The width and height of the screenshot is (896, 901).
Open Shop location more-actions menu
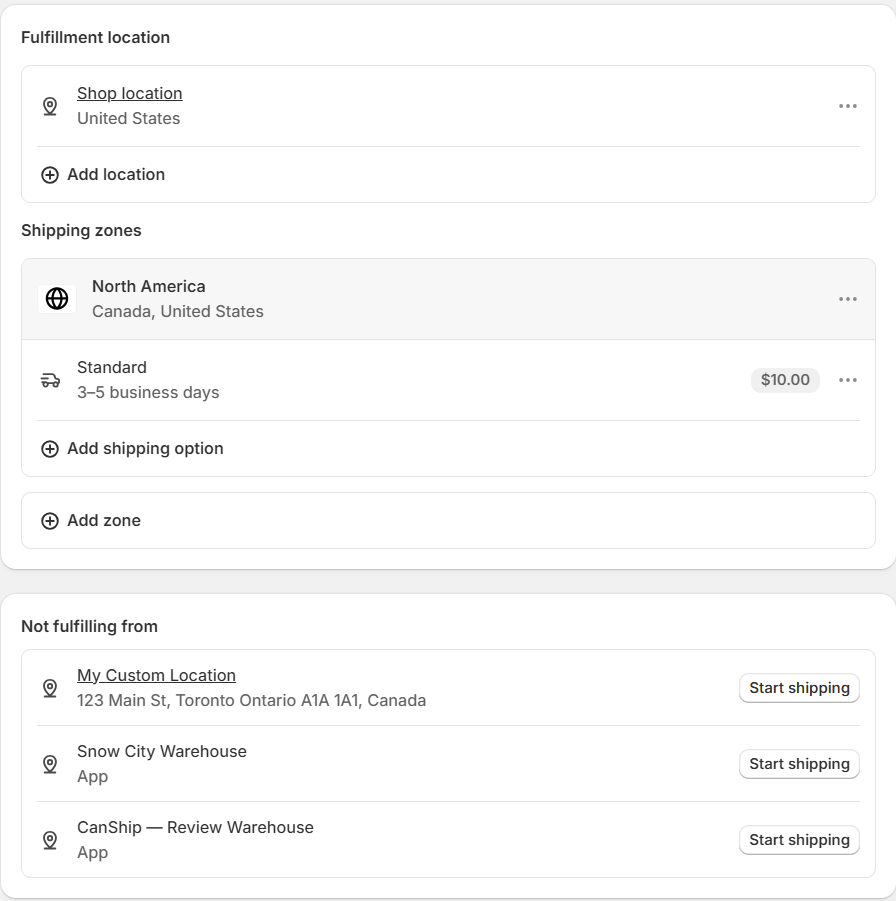tap(848, 106)
